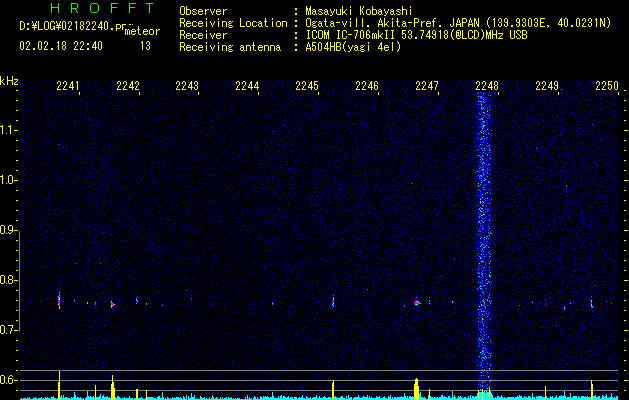Image resolution: width=629 pixels, height=400 pixels.
Task: Click the 'Receiving antenna' label
Action: pos(230,47)
